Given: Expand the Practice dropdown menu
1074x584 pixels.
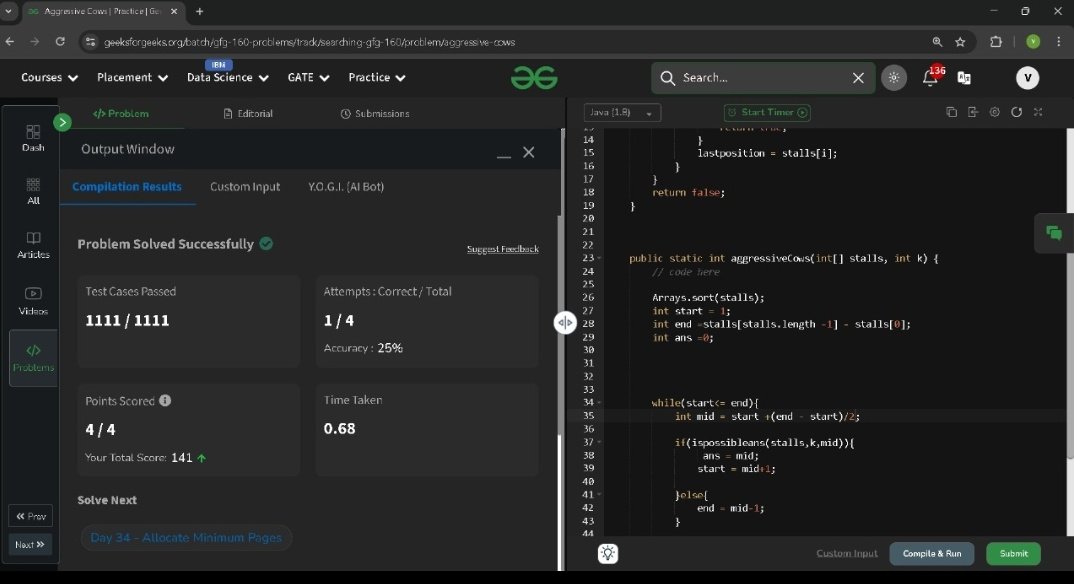Looking at the screenshot, I should (x=377, y=77).
